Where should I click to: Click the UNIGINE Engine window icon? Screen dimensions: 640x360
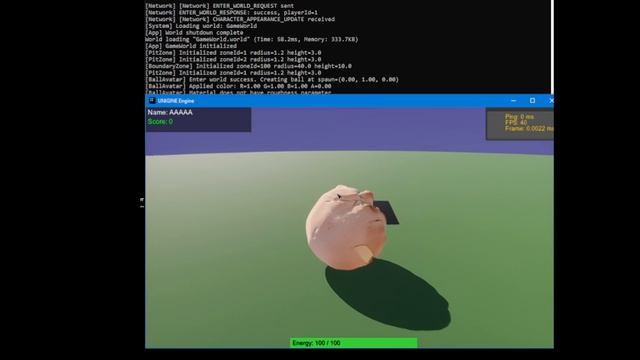coord(152,100)
